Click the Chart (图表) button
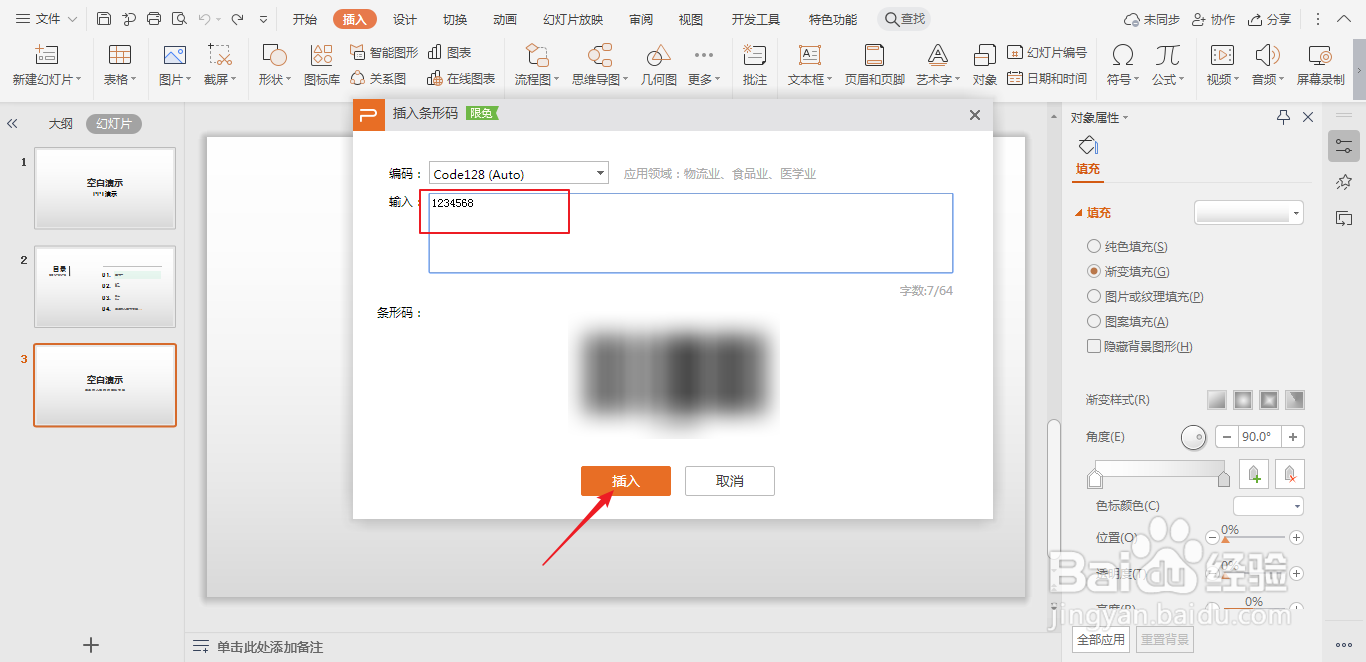 click(449, 52)
